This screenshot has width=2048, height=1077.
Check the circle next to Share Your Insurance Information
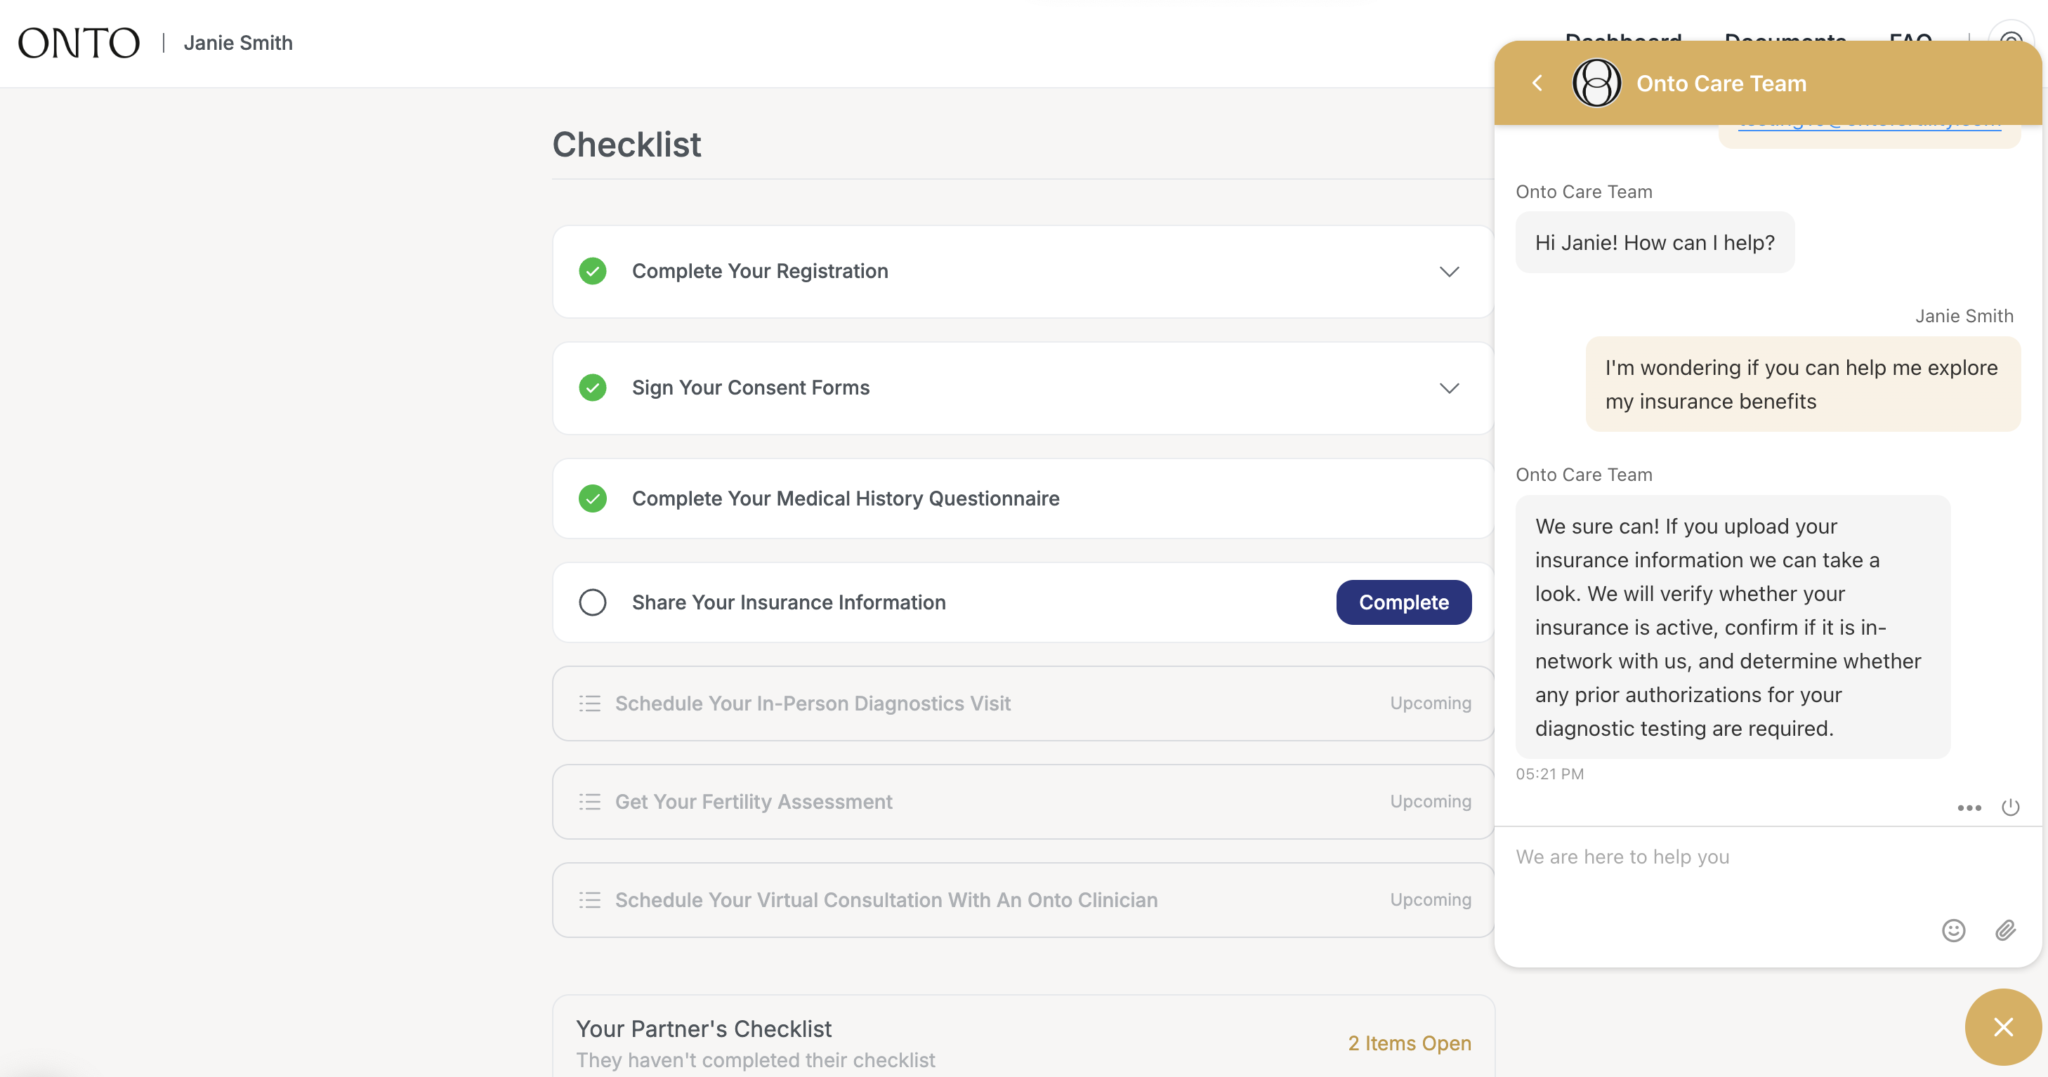click(592, 602)
